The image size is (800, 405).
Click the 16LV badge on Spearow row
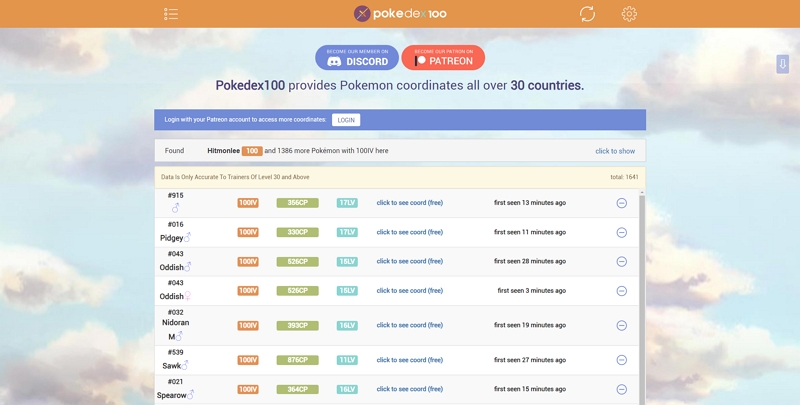coord(347,389)
